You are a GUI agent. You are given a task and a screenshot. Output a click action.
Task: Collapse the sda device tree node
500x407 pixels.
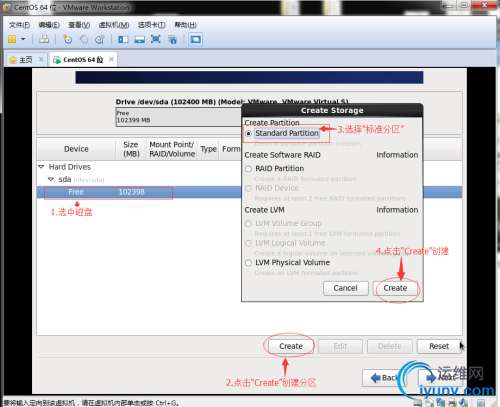[51, 179]
